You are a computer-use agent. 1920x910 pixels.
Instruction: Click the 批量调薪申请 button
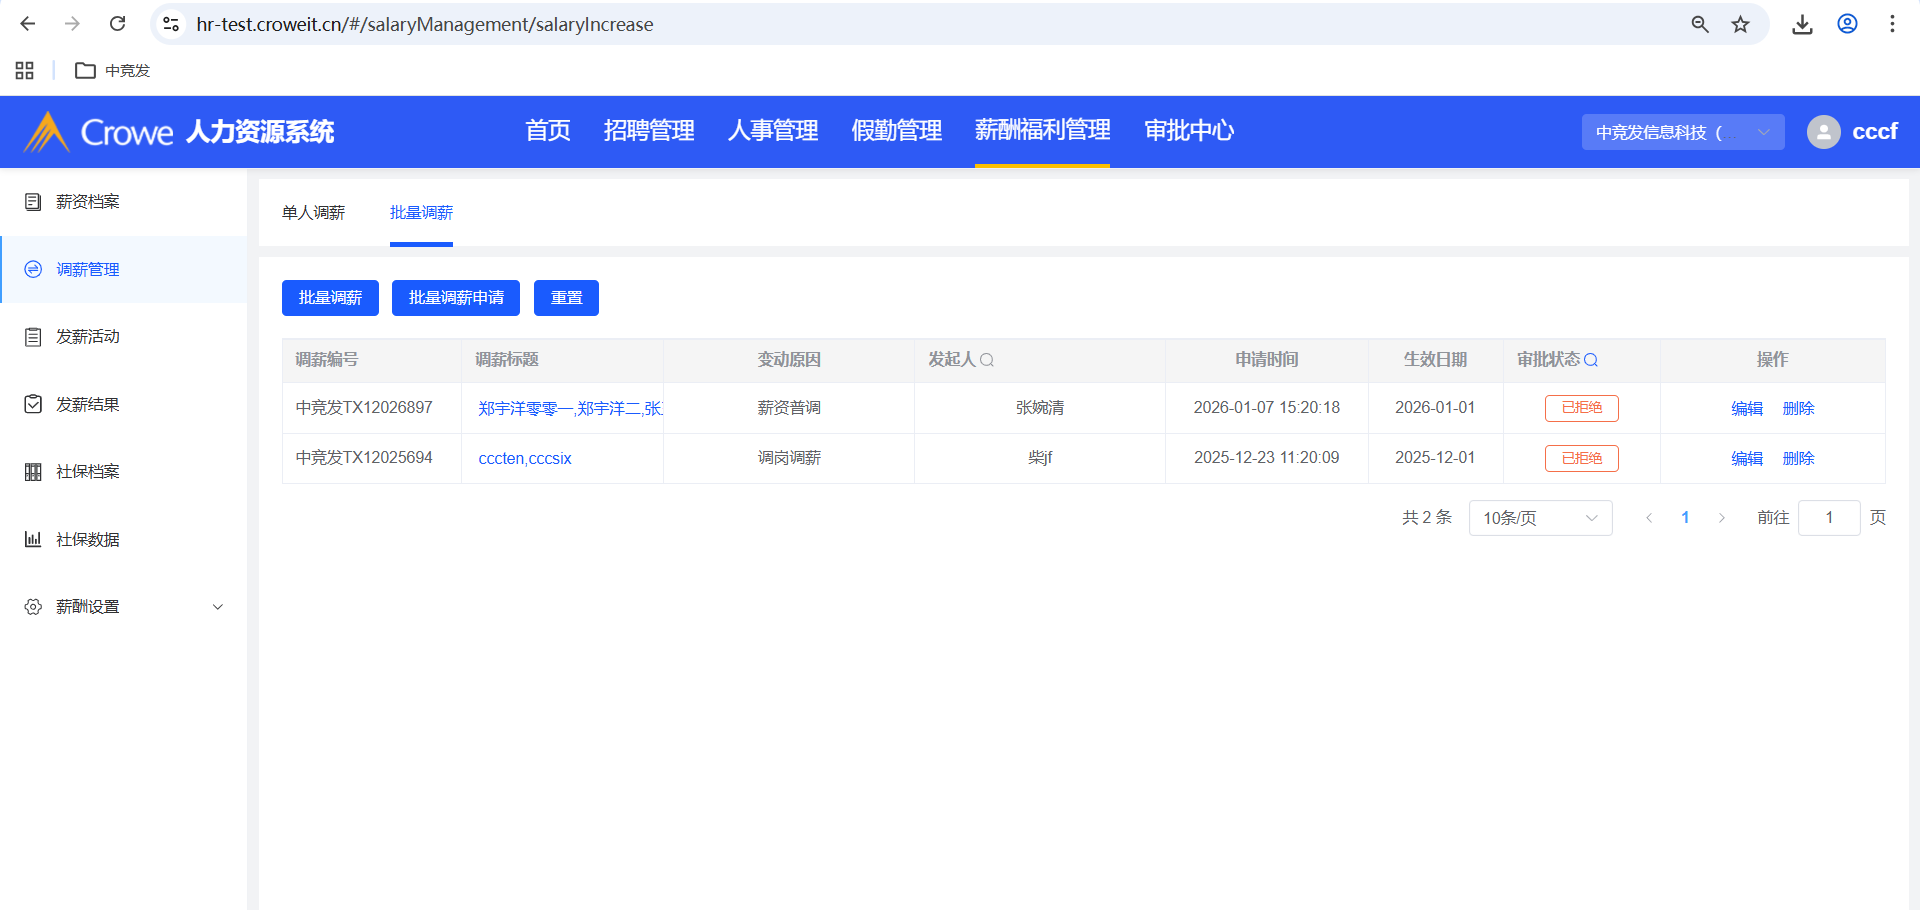(x=456, y=298)
